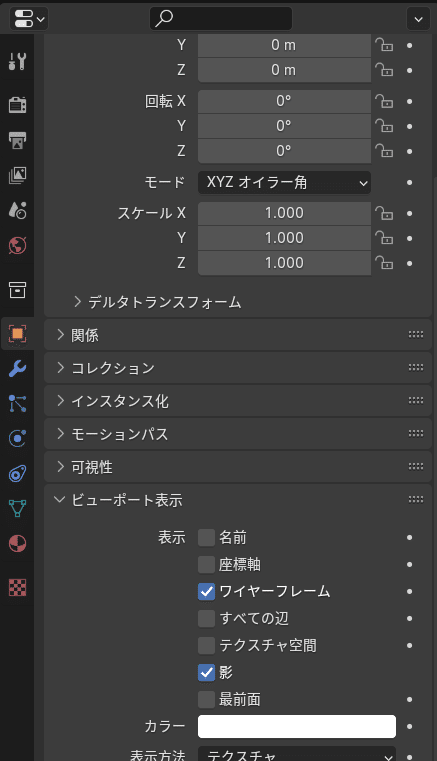Lock the location Y value
Image resolution: width=437 pixels, height=761 pixels.
pyautogui.click(x=384, y=45)
